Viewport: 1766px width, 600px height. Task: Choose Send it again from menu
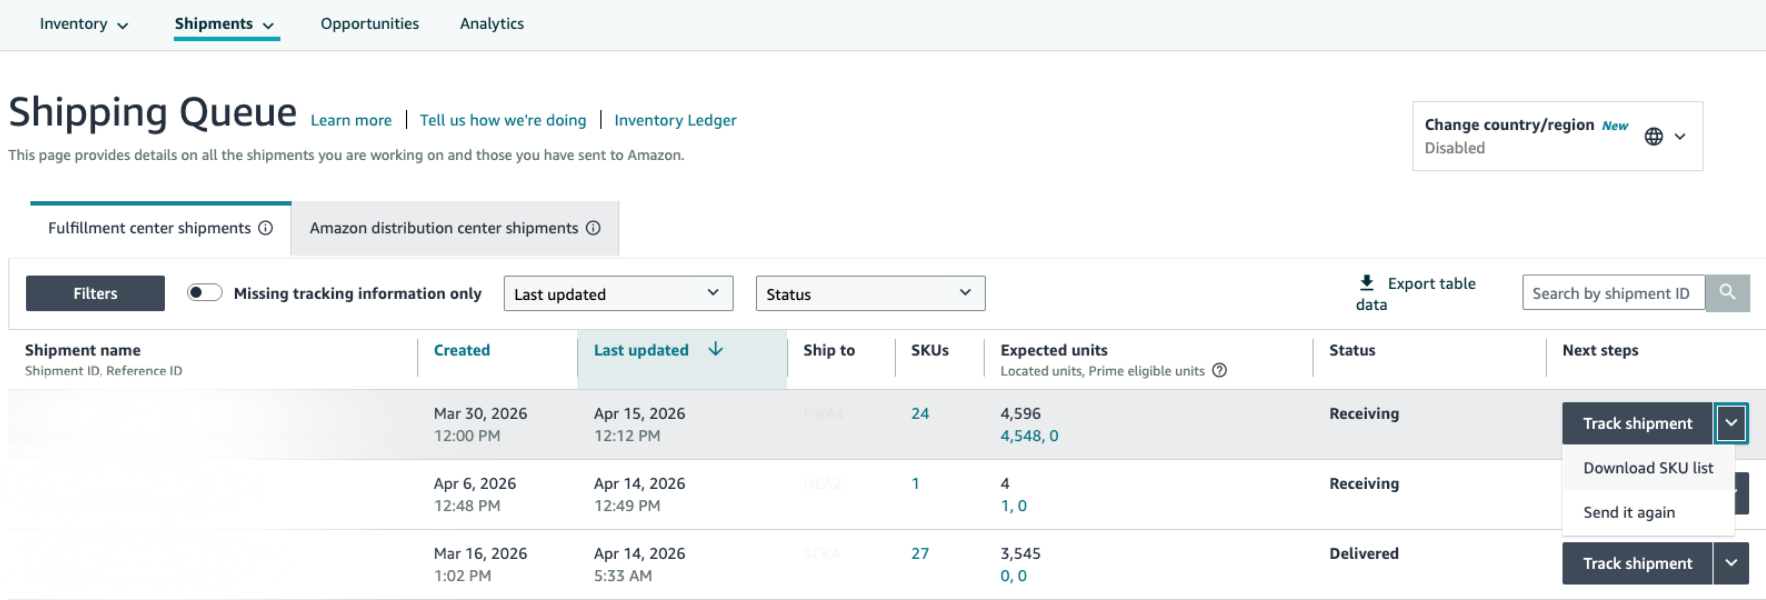[1629, 512]
